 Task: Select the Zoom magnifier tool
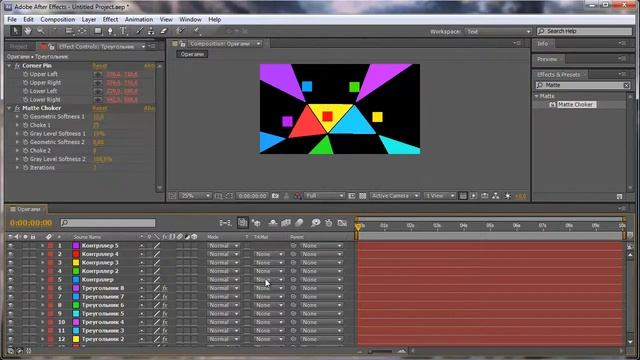click(40, 31)
